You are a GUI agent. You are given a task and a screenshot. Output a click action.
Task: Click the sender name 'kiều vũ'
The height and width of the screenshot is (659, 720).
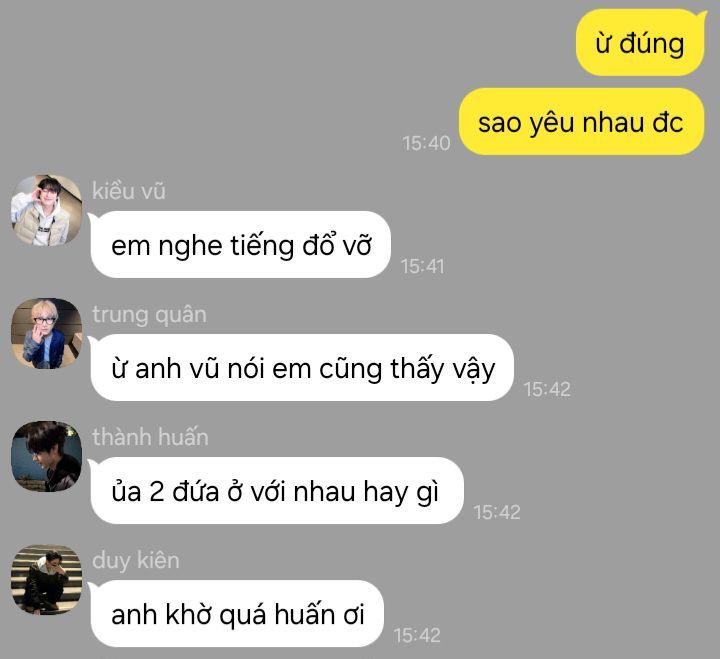point(129,191)
